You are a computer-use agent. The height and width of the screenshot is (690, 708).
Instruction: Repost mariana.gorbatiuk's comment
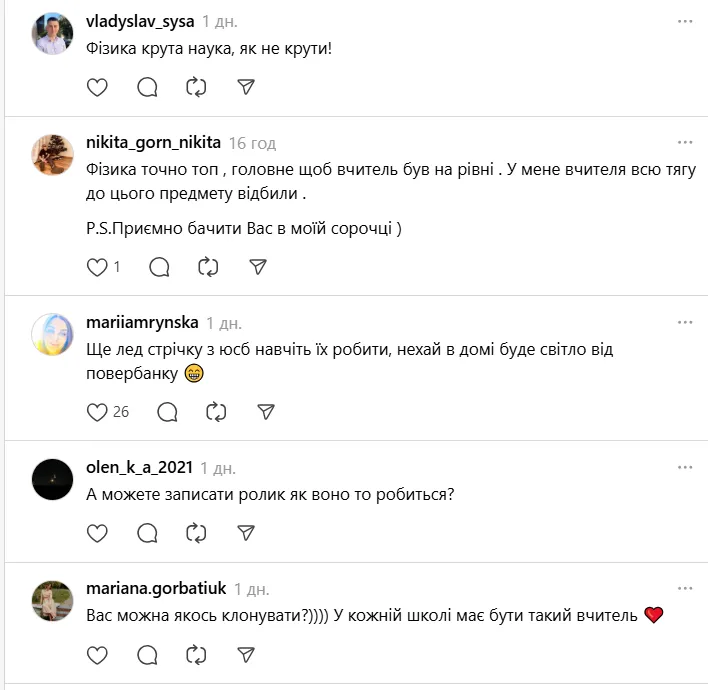click(x=196, y=655)
